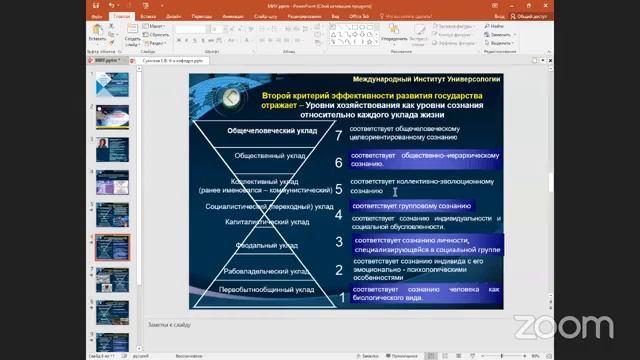
Task: Toggle Strikethrough (abc) formatting
Action: pos(211,40)
